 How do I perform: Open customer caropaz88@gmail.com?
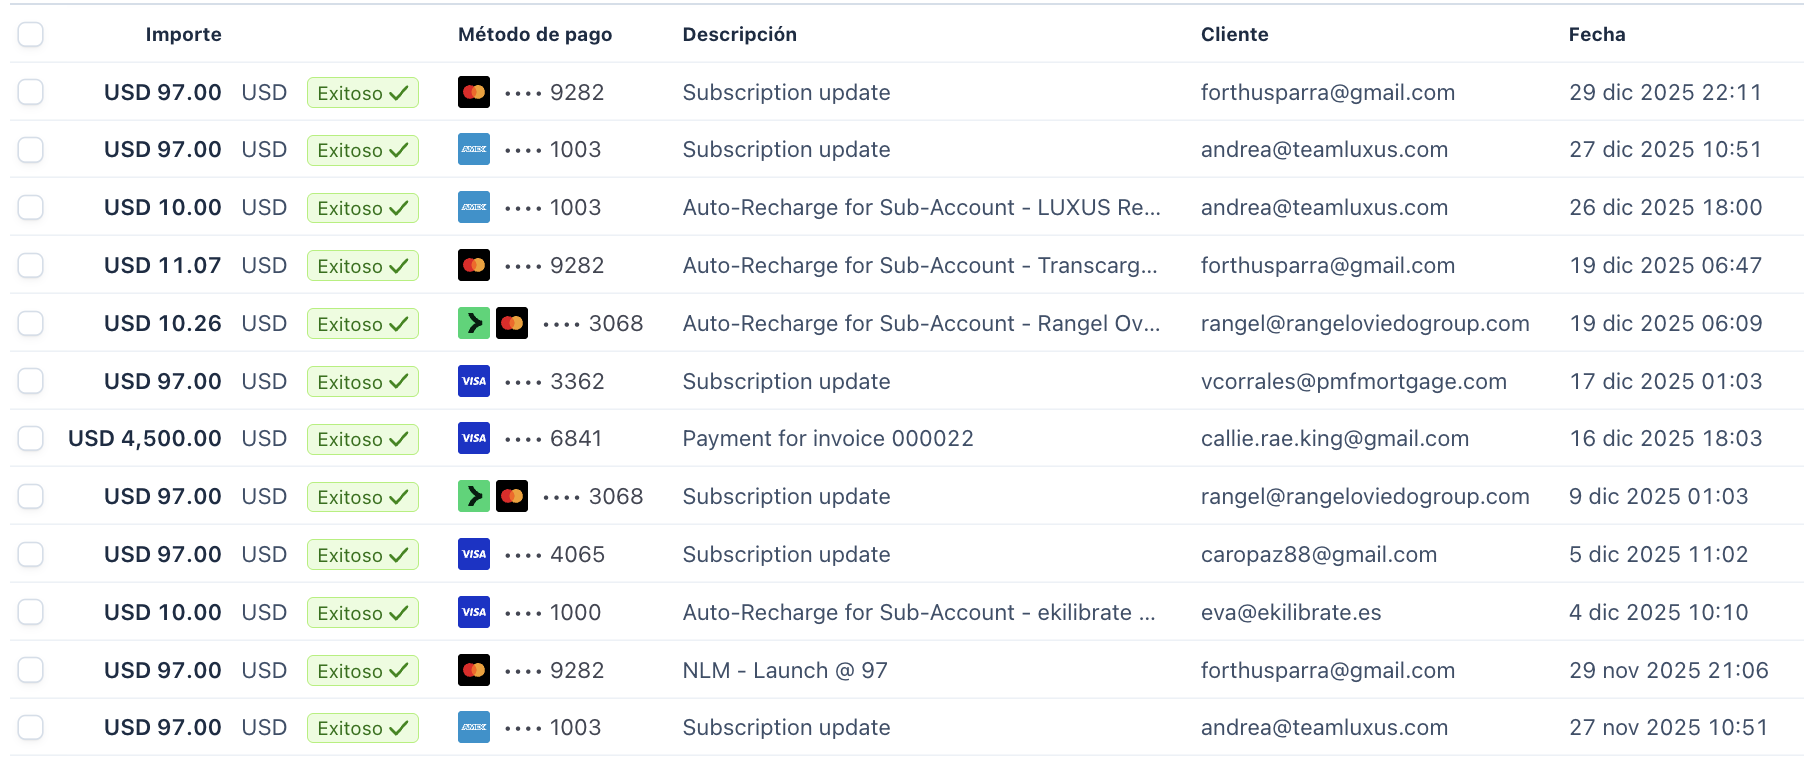[1319, 554]
